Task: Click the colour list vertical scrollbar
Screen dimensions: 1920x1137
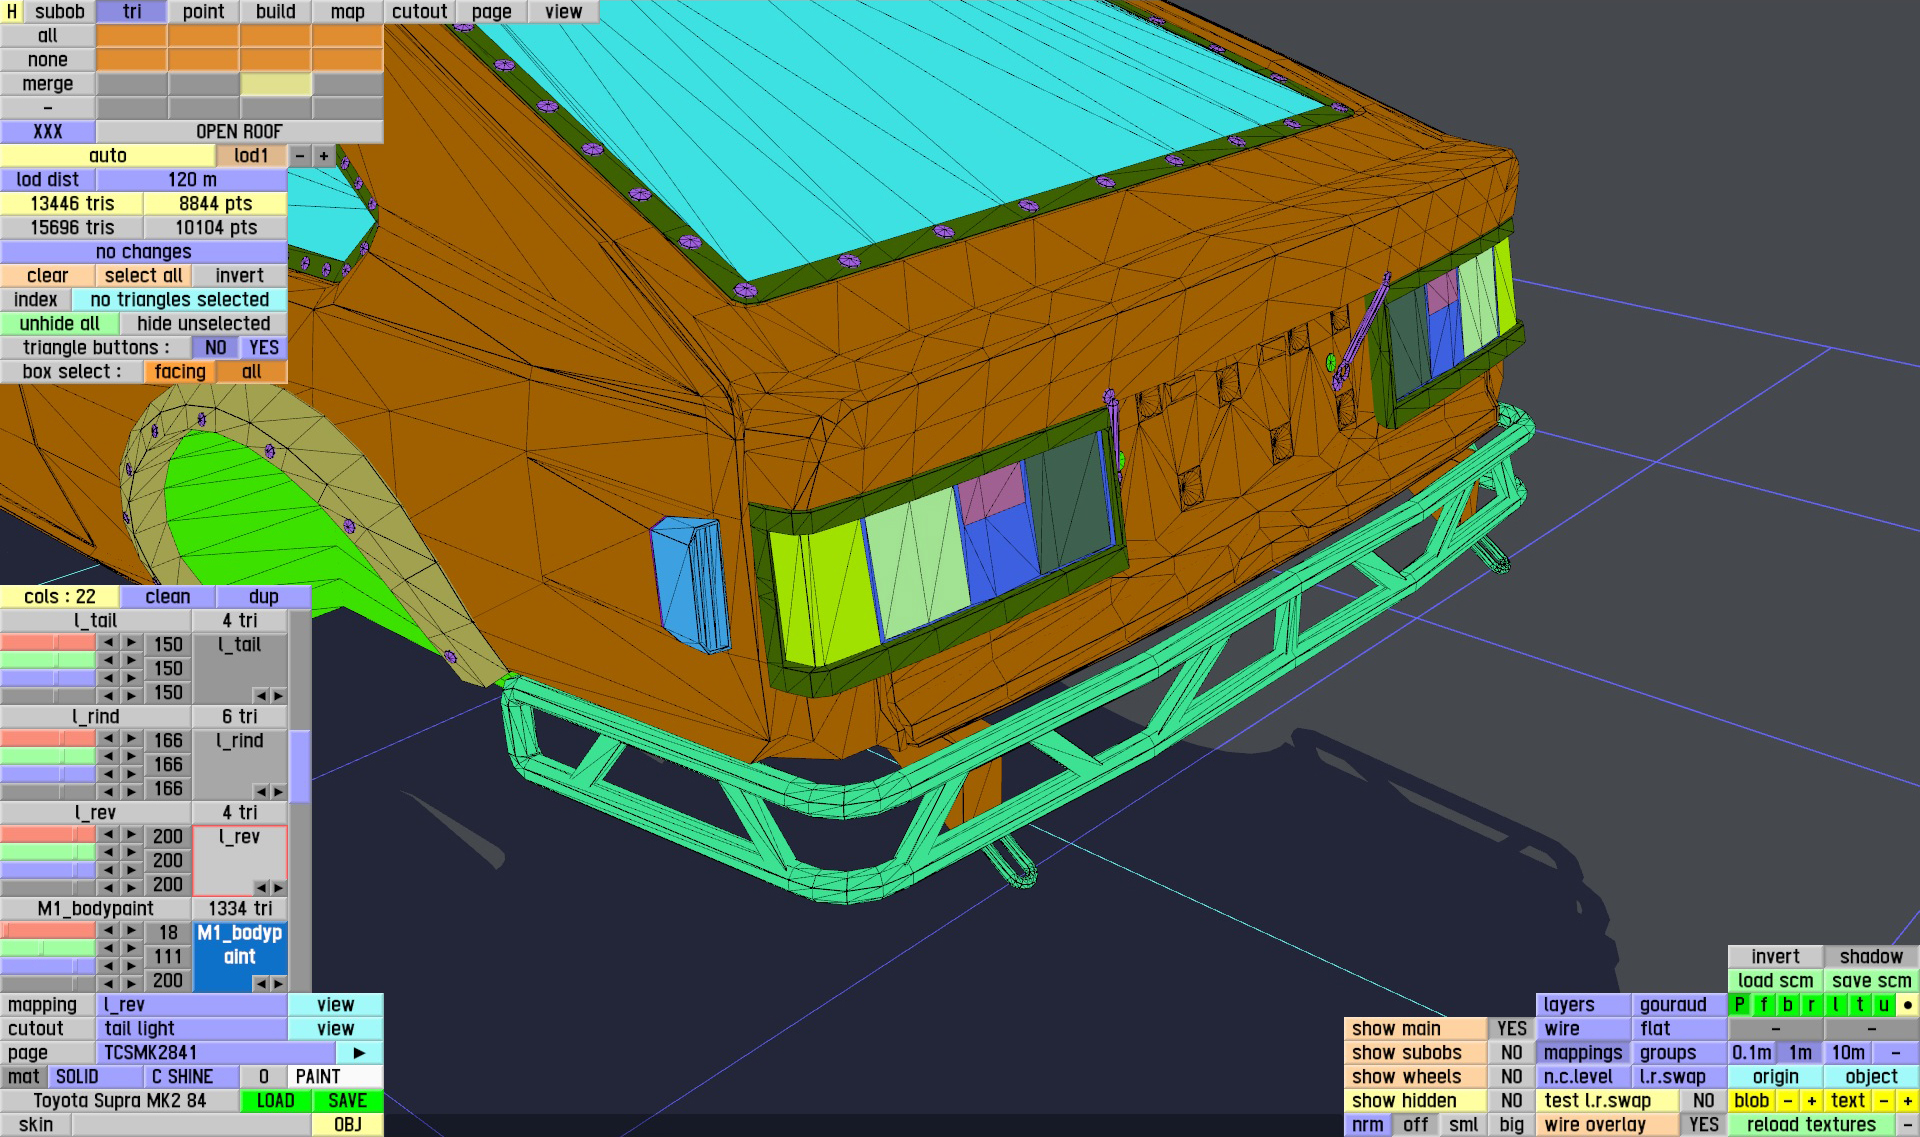Action: [299, 765]
